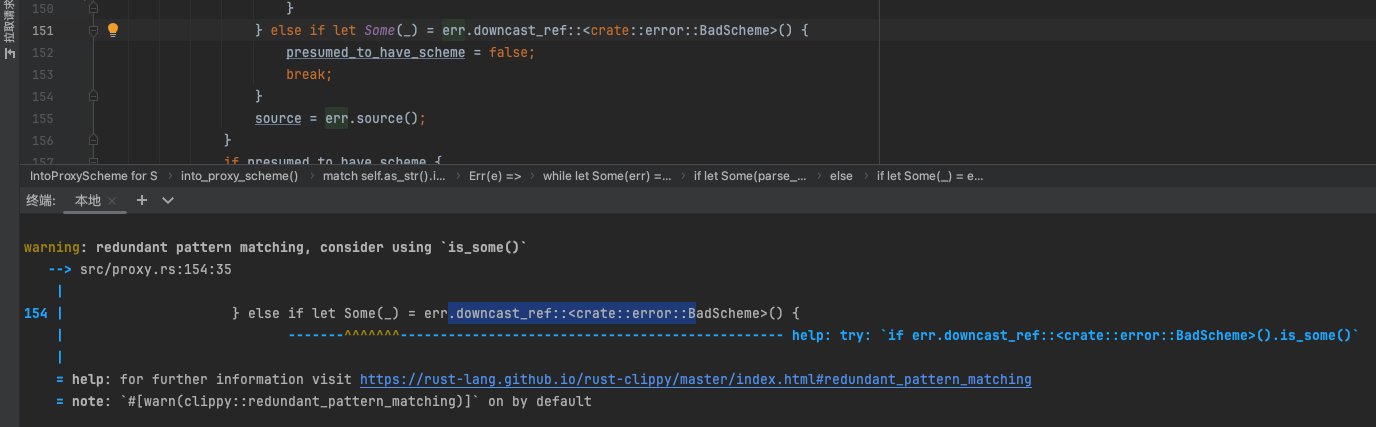Click the 'else' breadcrumb item
Image resolution: width=1376 pixels, height=427 pixels.
pos(840,176)
